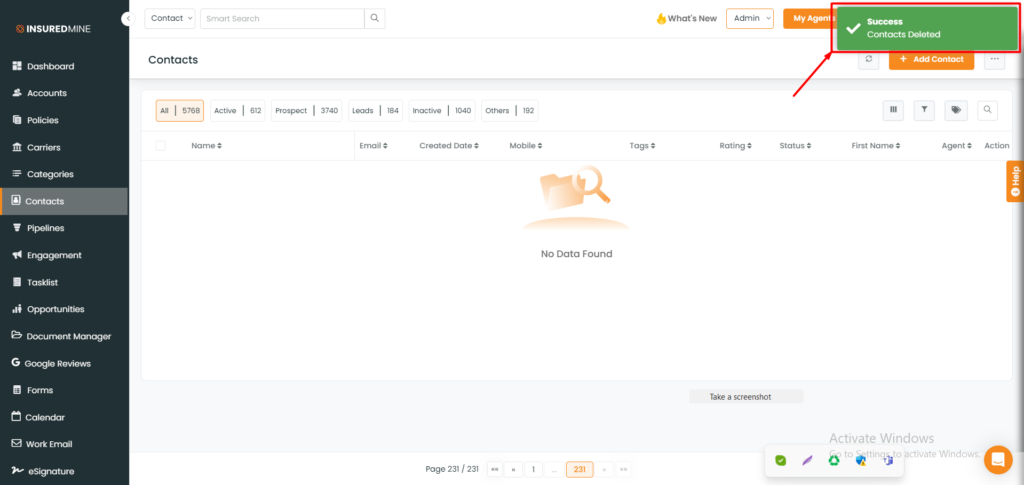Sort by First Name column
The image size is (1024, 485).
click(x=876, y=146)
